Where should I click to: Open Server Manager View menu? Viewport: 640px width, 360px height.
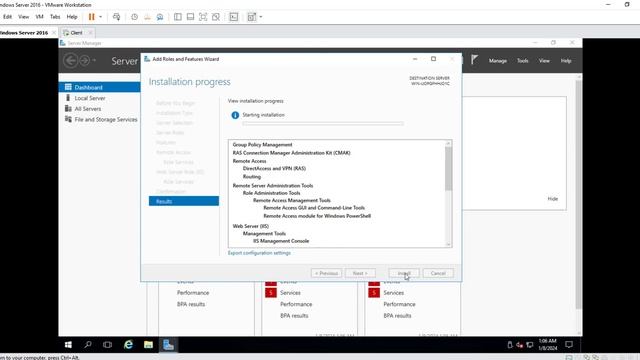pyautogui.click(x=544, y=61)
